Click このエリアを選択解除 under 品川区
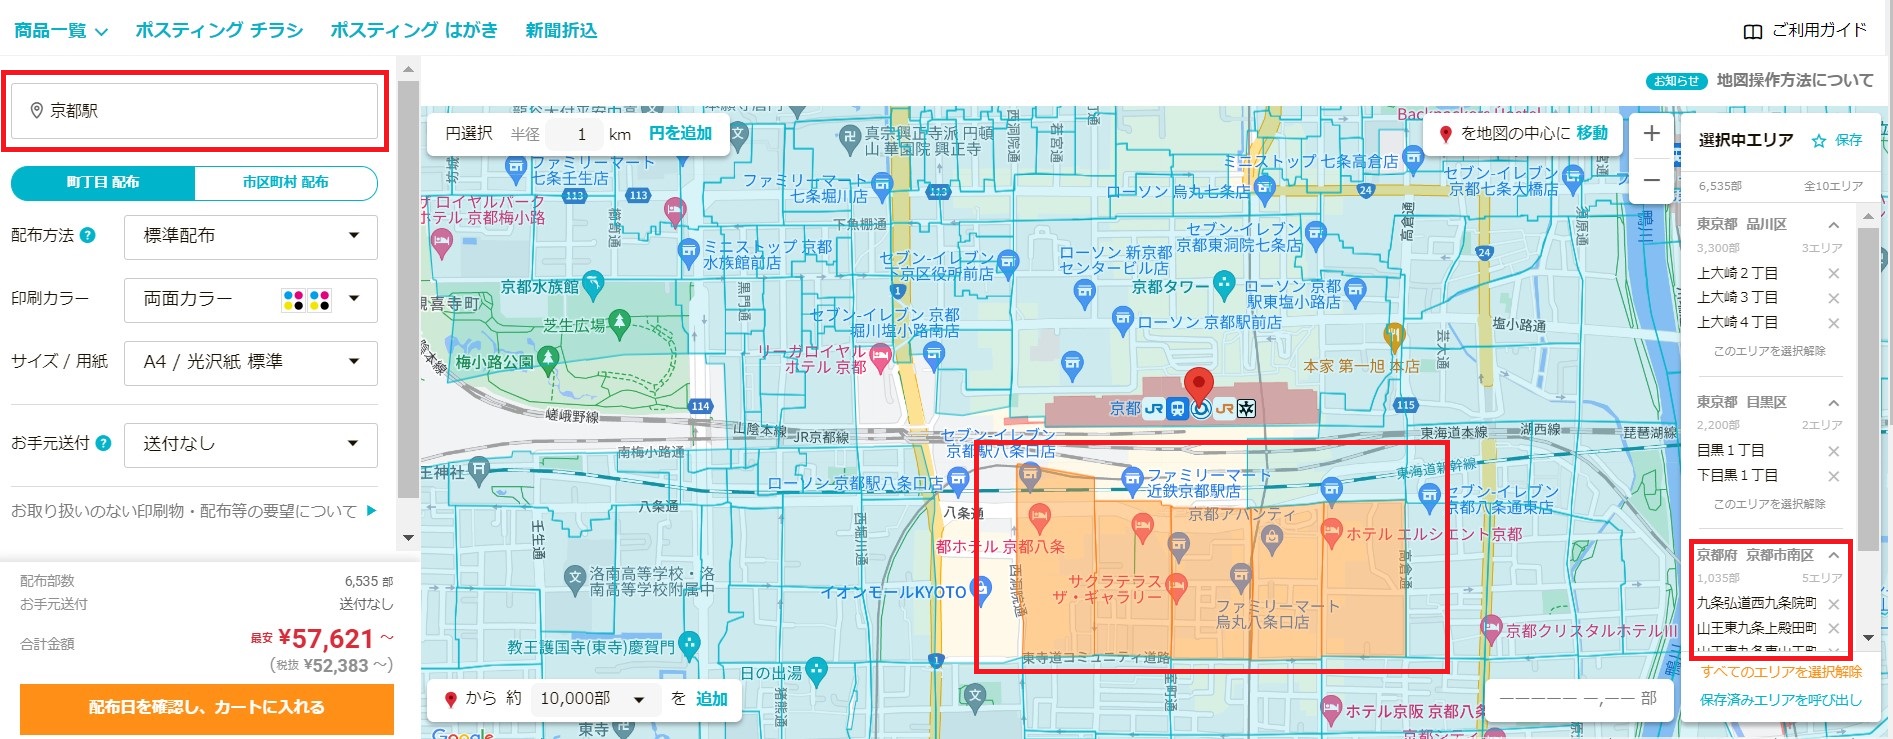 [1770, 351]
